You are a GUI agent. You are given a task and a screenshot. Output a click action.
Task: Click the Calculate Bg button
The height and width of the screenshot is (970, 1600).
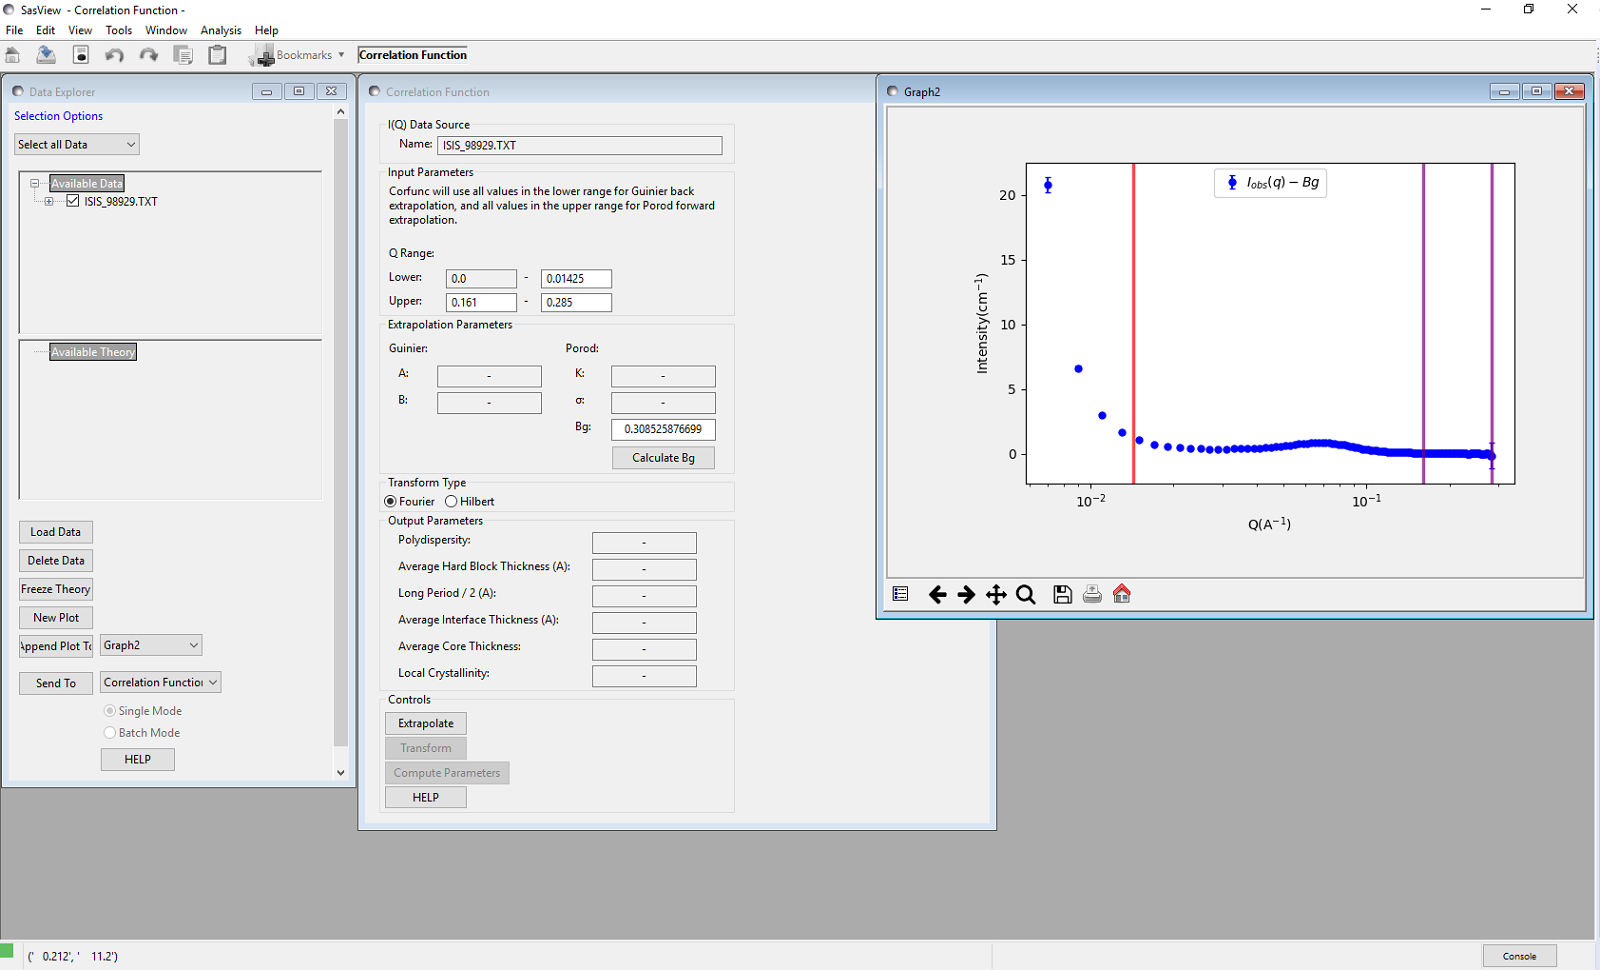[x=663, y=458]
